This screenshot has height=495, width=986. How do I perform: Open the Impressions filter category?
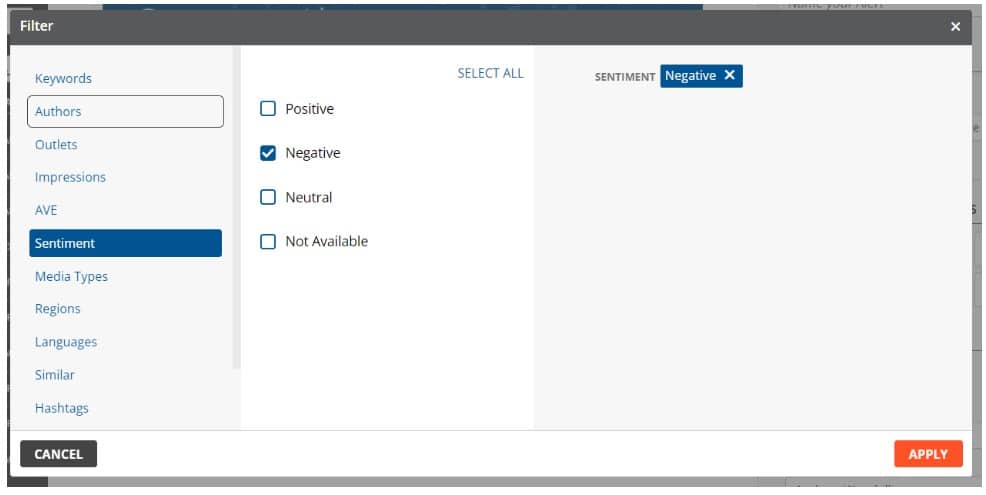click(x=70, y=178)
